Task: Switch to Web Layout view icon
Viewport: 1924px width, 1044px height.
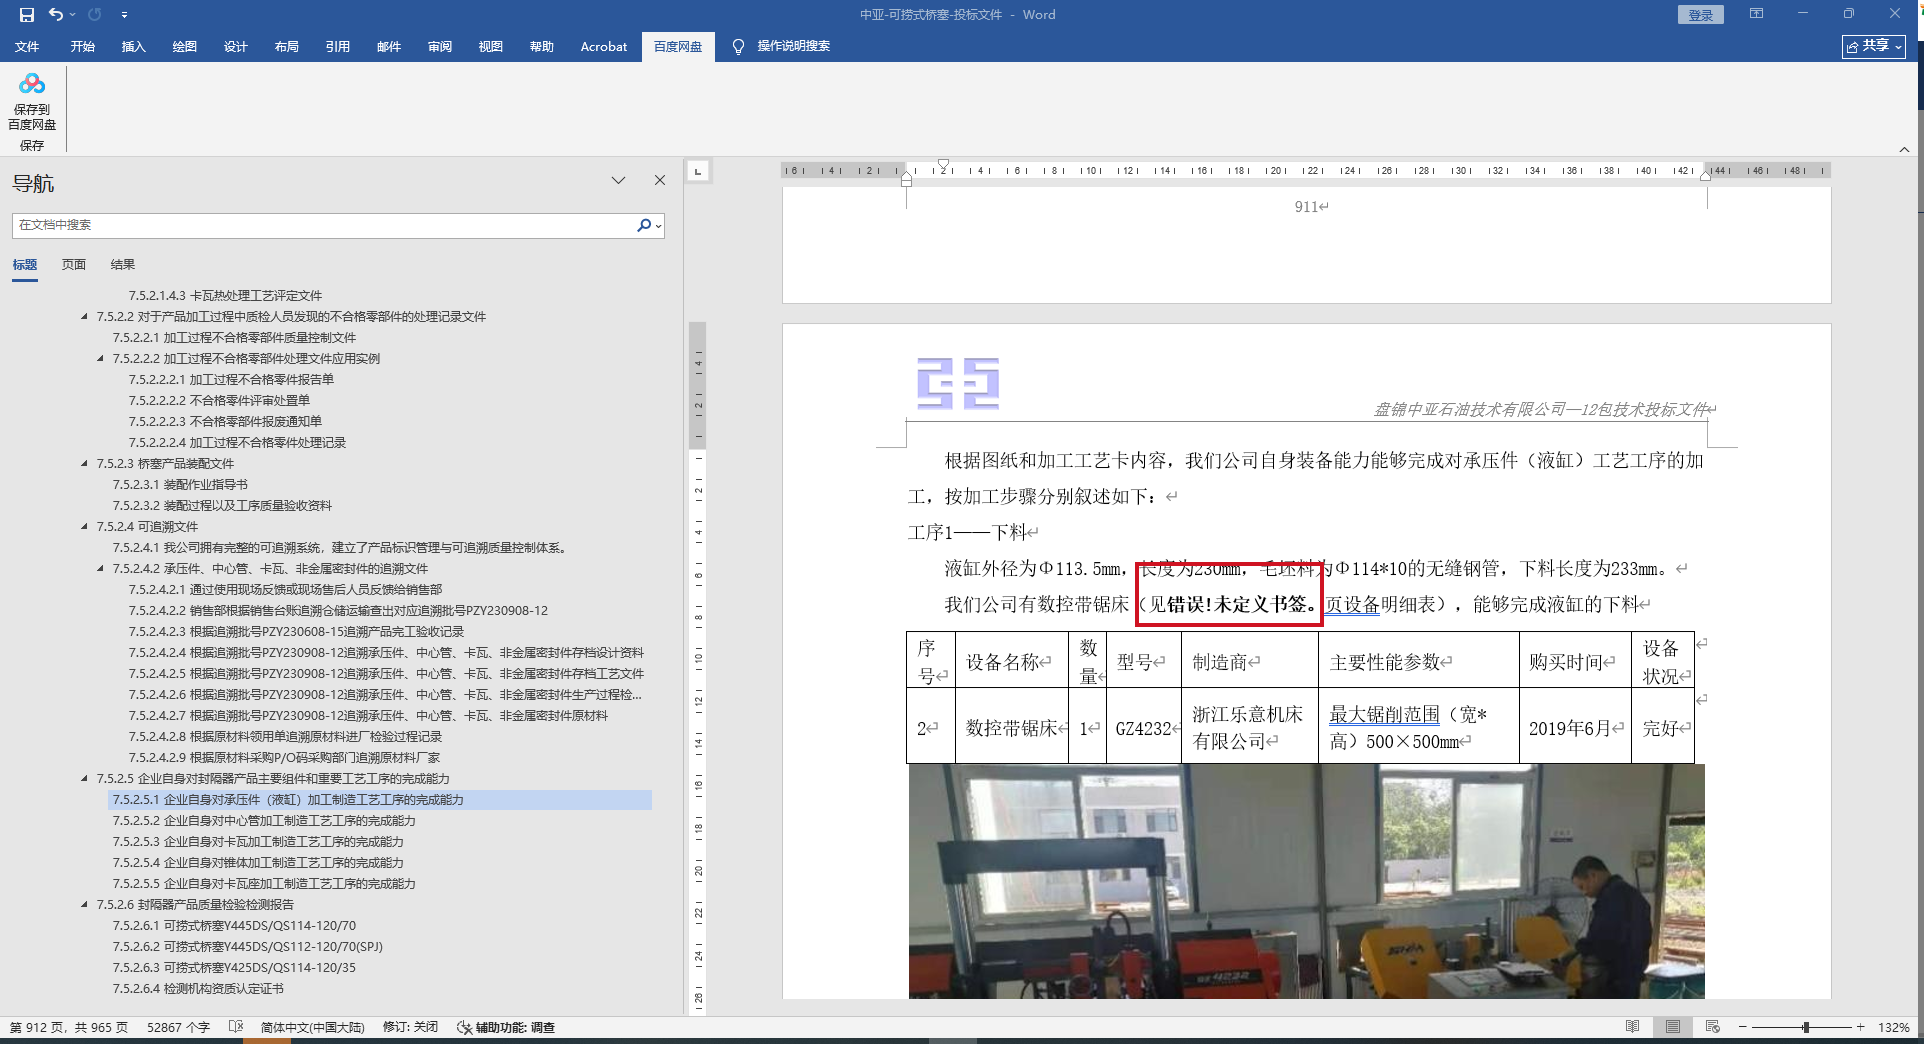Action: click(1713, 1027)
